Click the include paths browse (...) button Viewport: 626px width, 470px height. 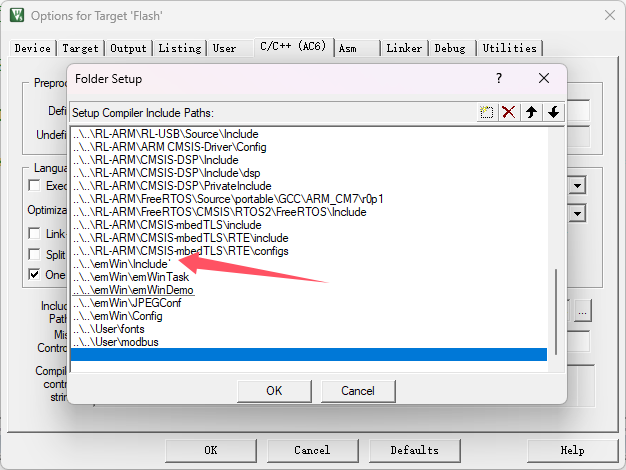point(582,311)
